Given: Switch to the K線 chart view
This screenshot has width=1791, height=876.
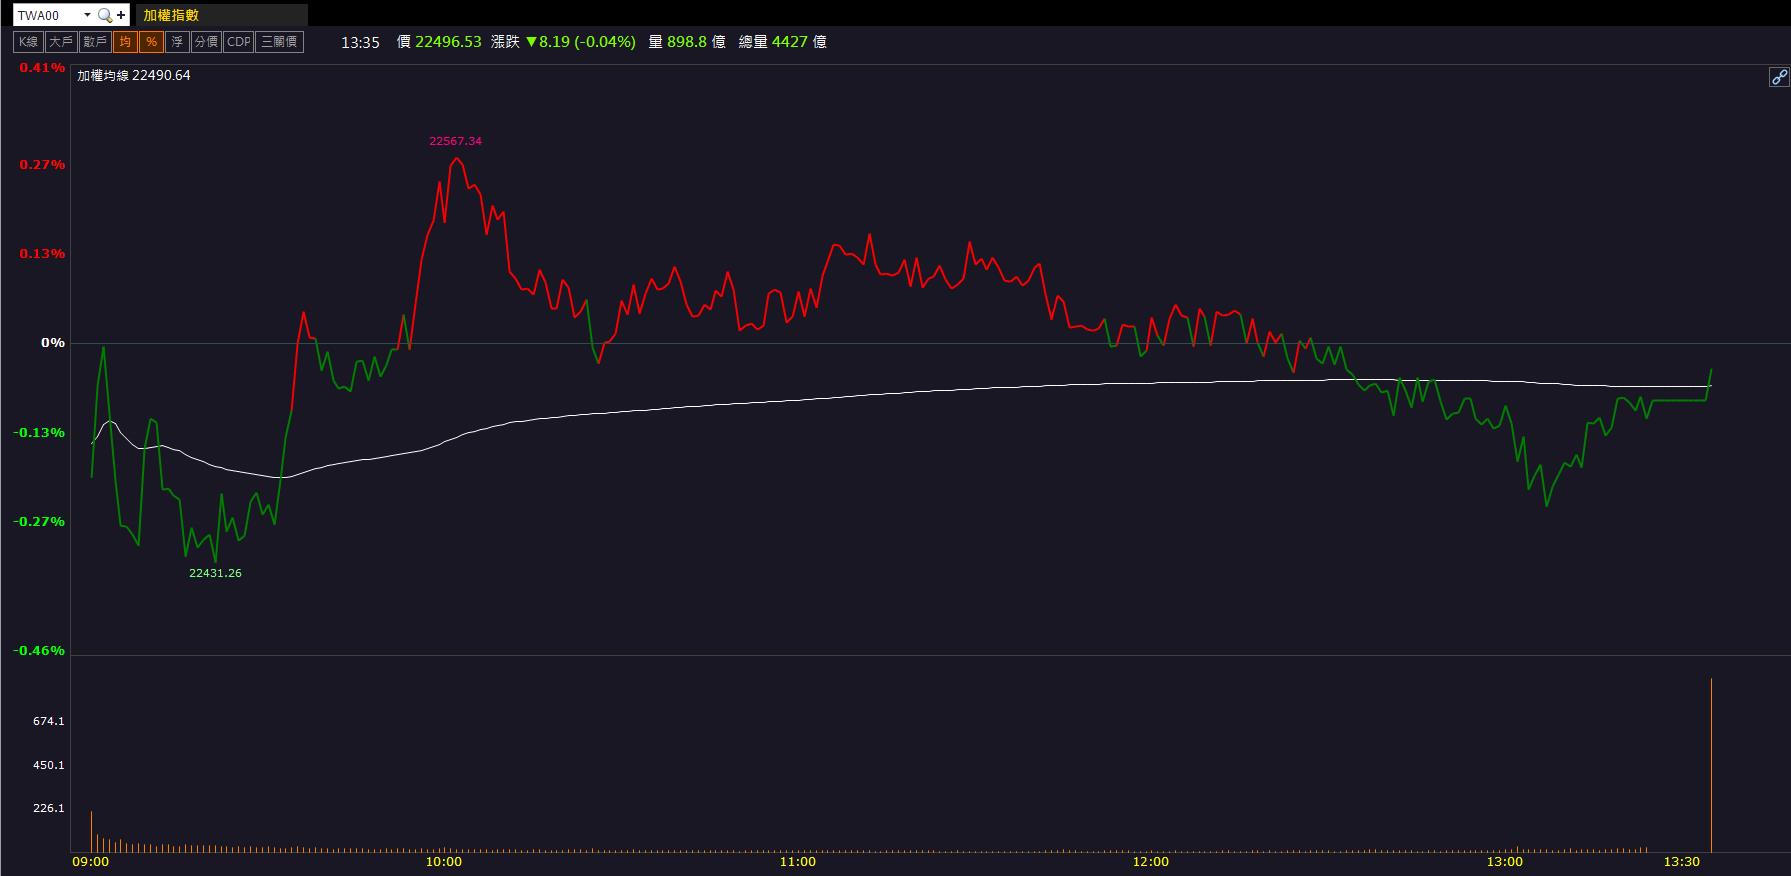Looking at the screenshot, I should (x=28, y=42).
